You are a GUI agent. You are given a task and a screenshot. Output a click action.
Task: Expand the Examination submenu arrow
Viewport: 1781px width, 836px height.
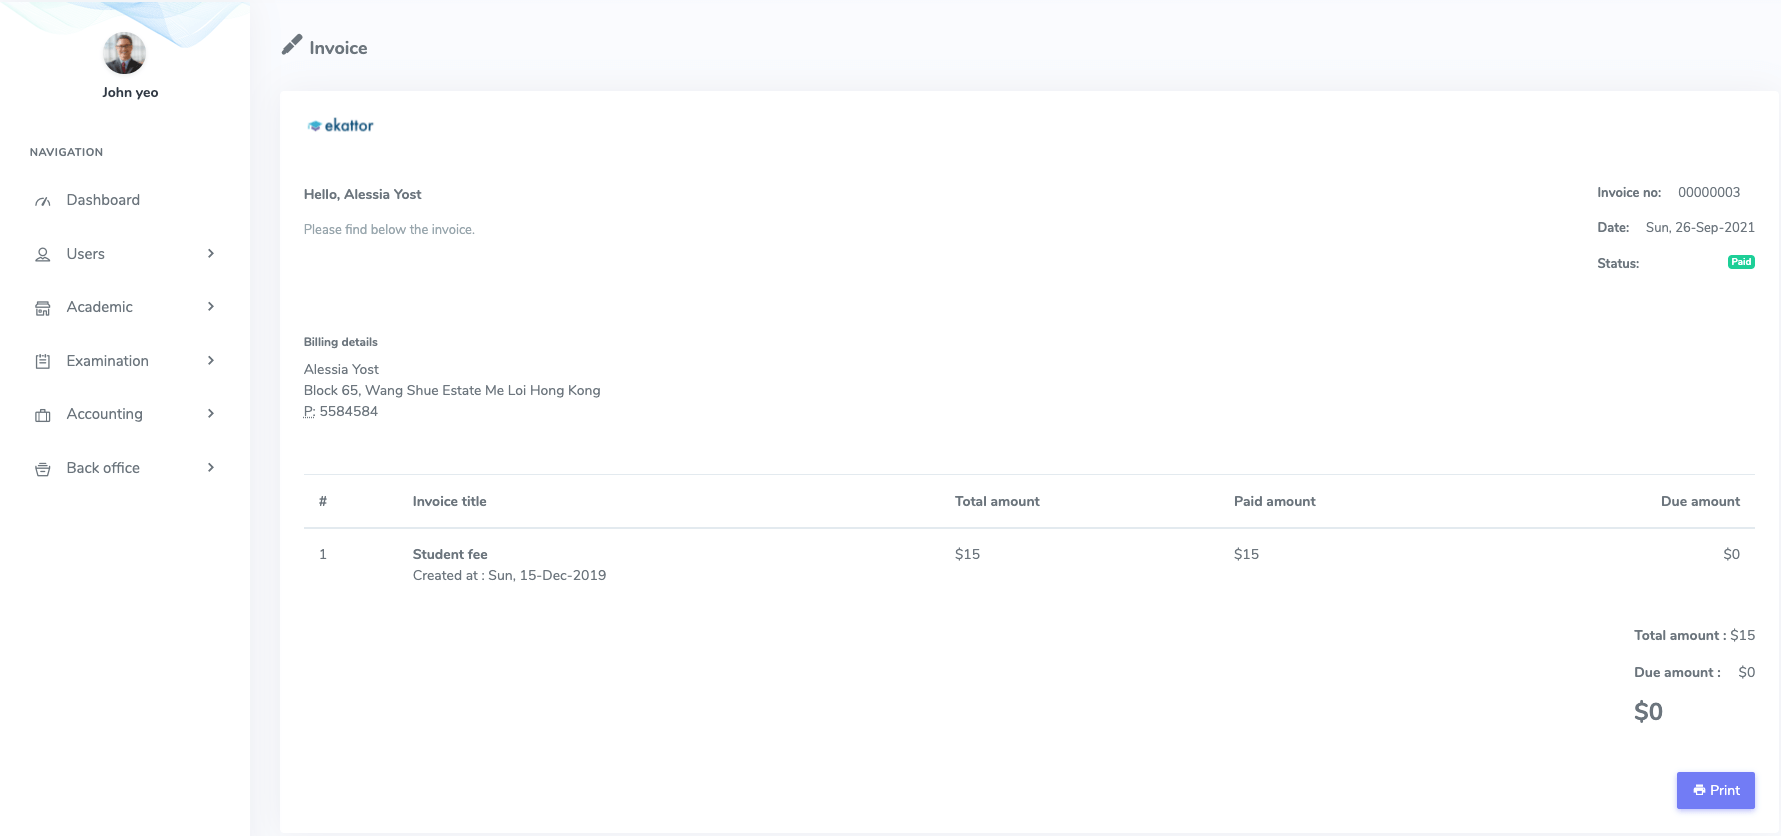[211, 361]
